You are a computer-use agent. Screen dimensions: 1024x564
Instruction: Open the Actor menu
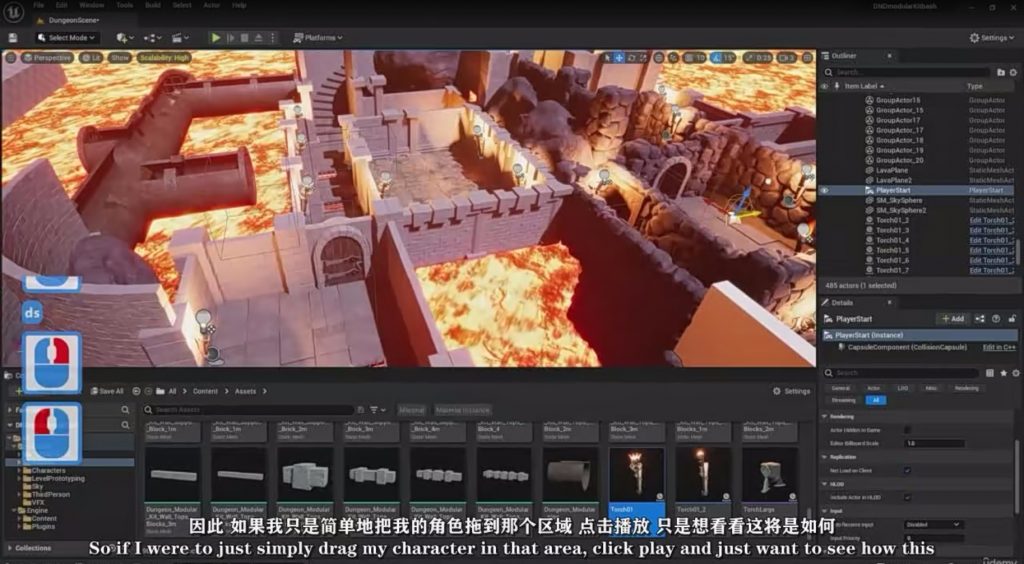tap(211, 5)
